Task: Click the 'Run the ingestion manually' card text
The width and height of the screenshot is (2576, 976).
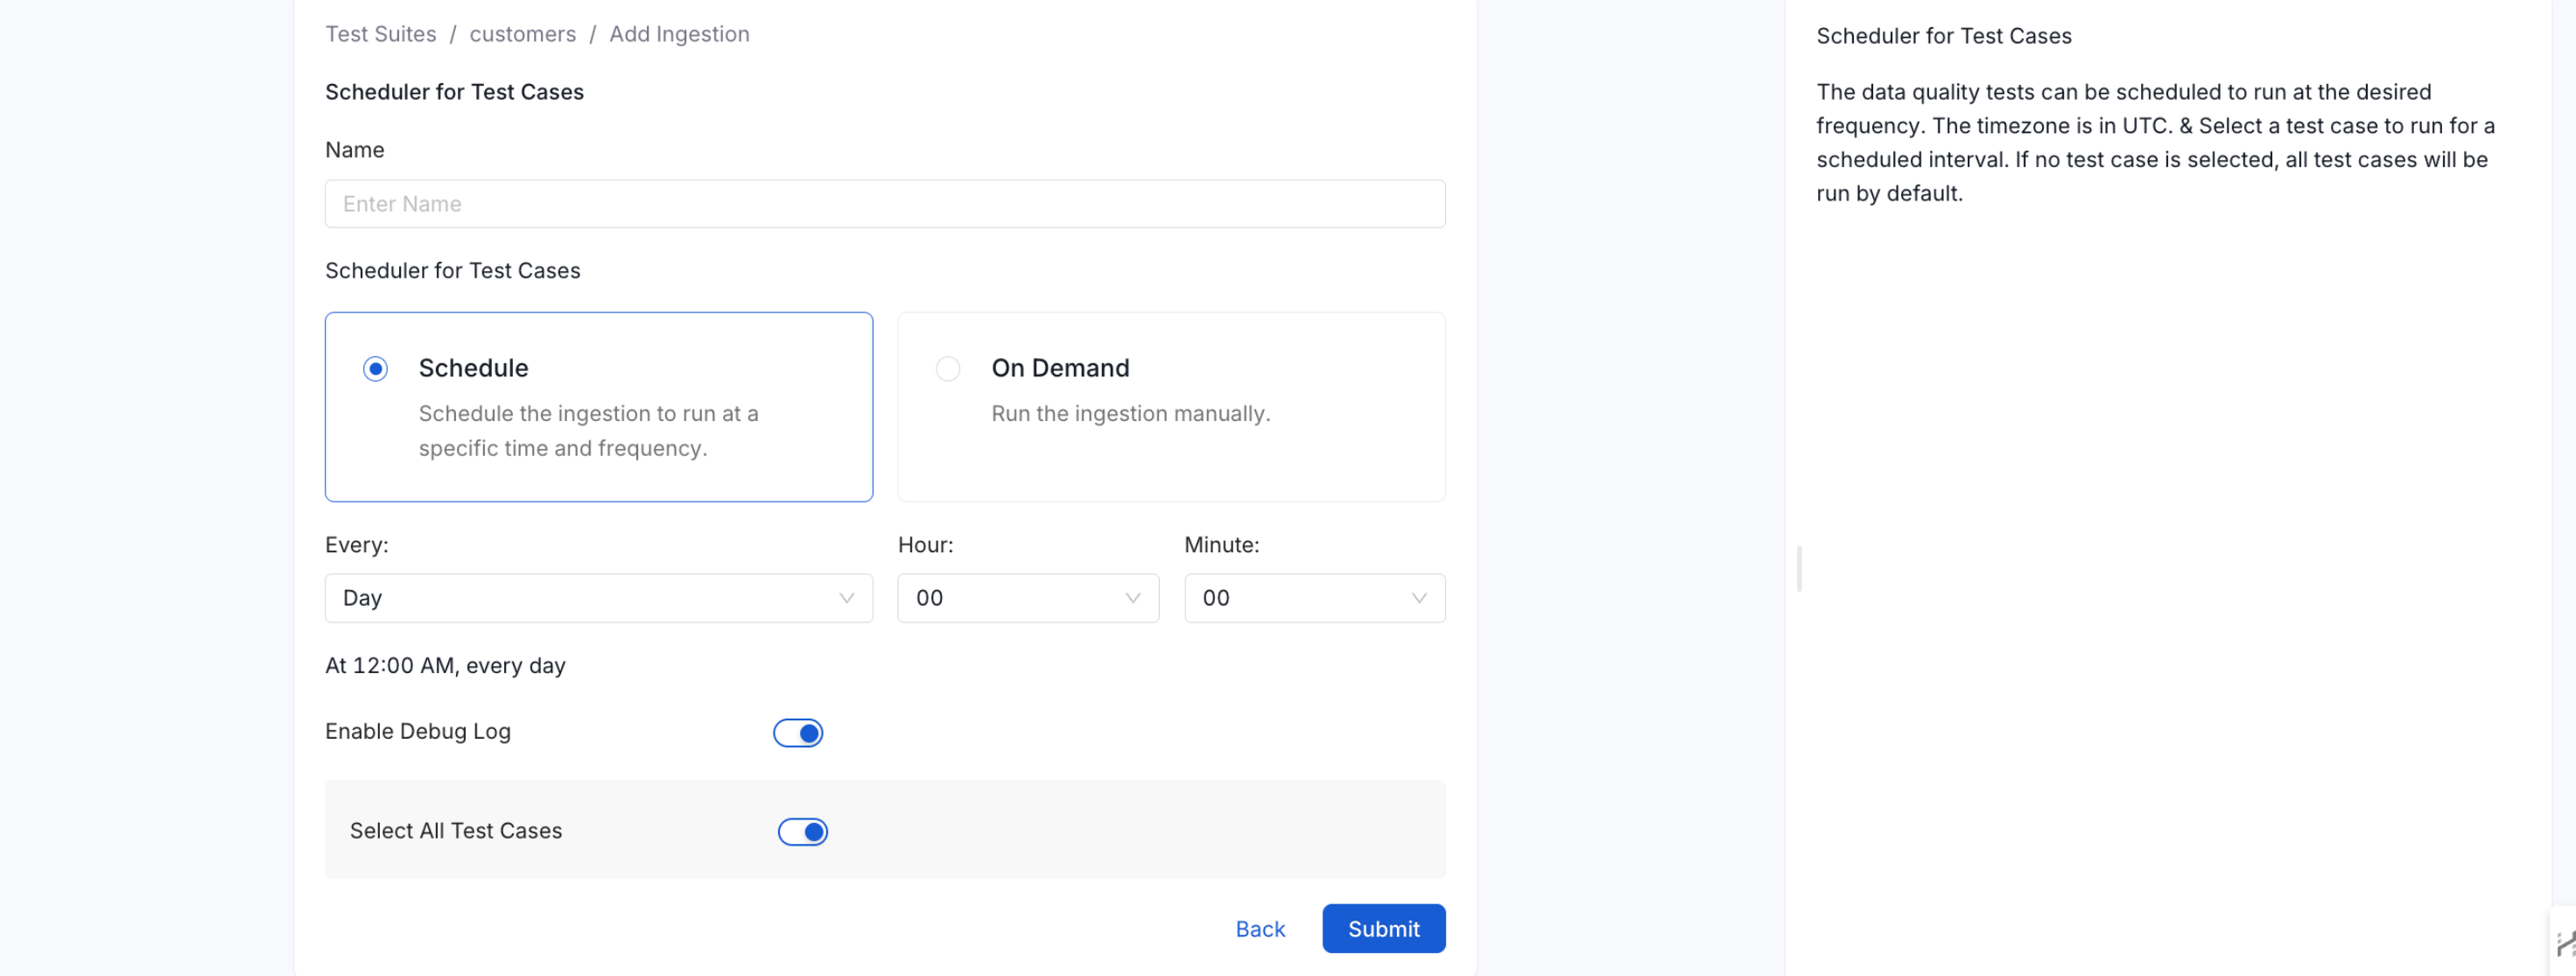Action: 1130,414
